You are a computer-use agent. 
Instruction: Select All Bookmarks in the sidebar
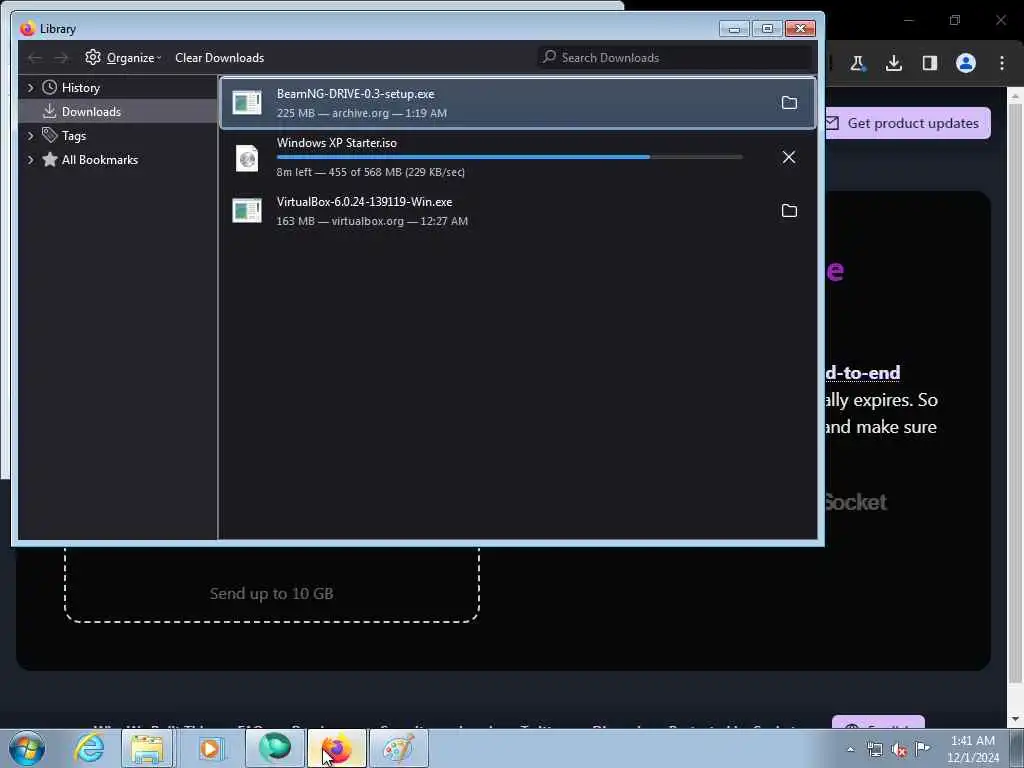click(99, 160)
